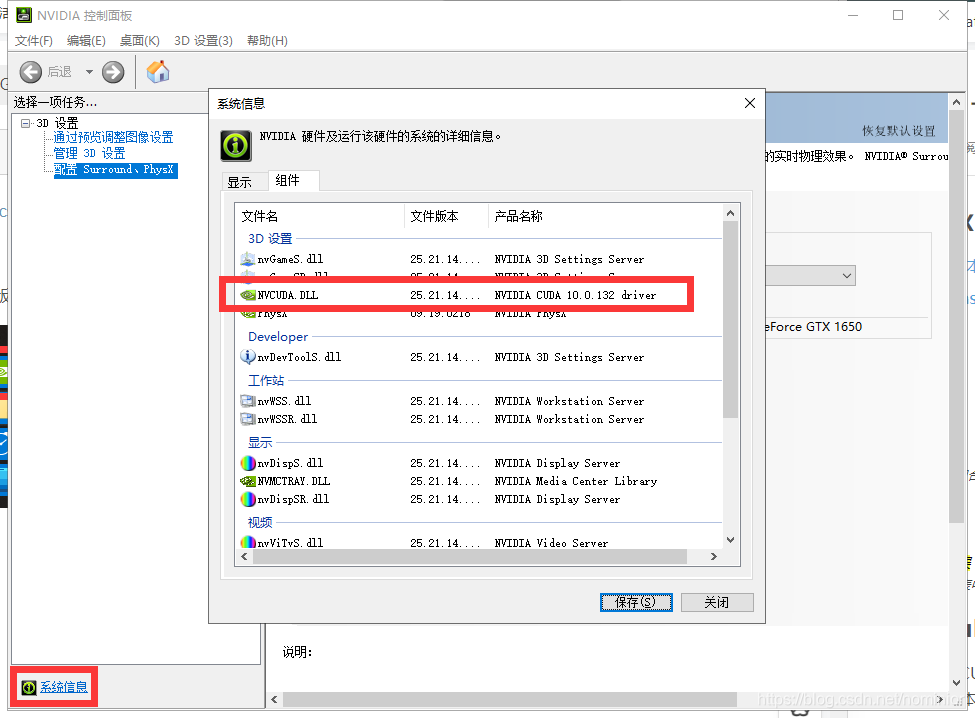The height and width of the screenshot is (718, 975).
Task: Select the nvGameS.dll file icon
Action: [247, 259]
